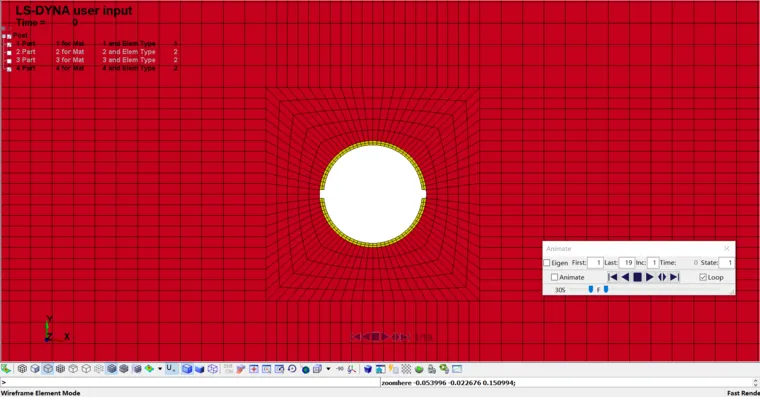Uncheck the Loop checkbox
This screenshot has width=760, height=397.
(x=703, y=277)
